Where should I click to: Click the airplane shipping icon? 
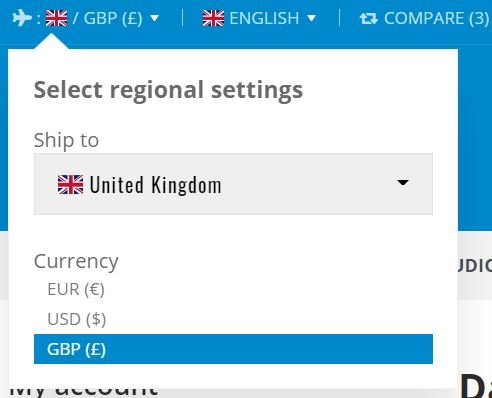coord(22,18)
